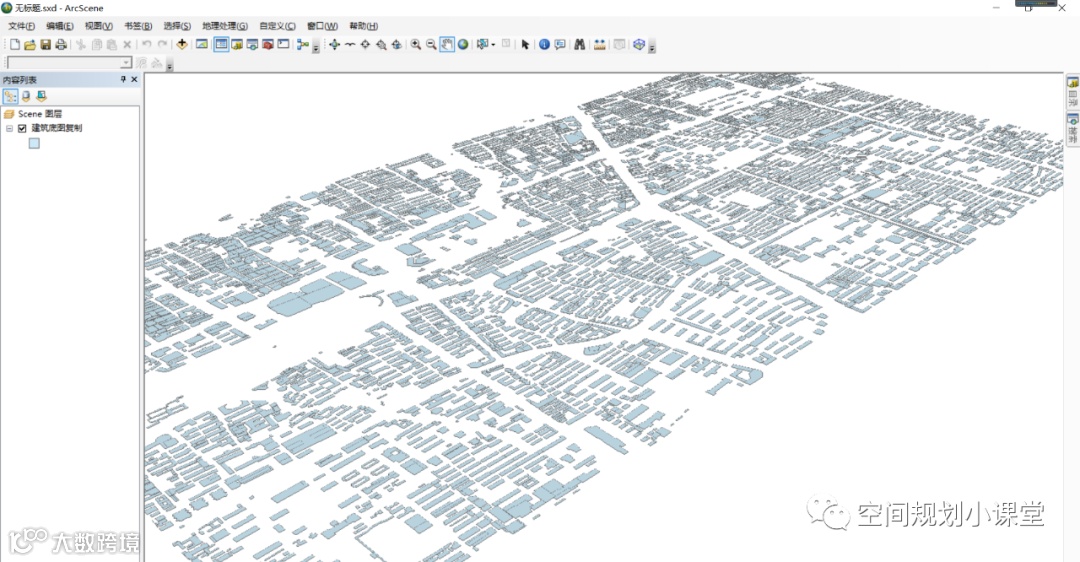Activate the Pan hand tool

pos(447,44)
